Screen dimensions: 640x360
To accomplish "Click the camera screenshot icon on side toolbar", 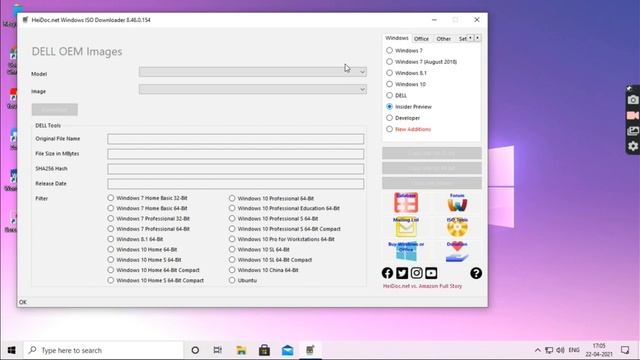I will tap(633, 100).
